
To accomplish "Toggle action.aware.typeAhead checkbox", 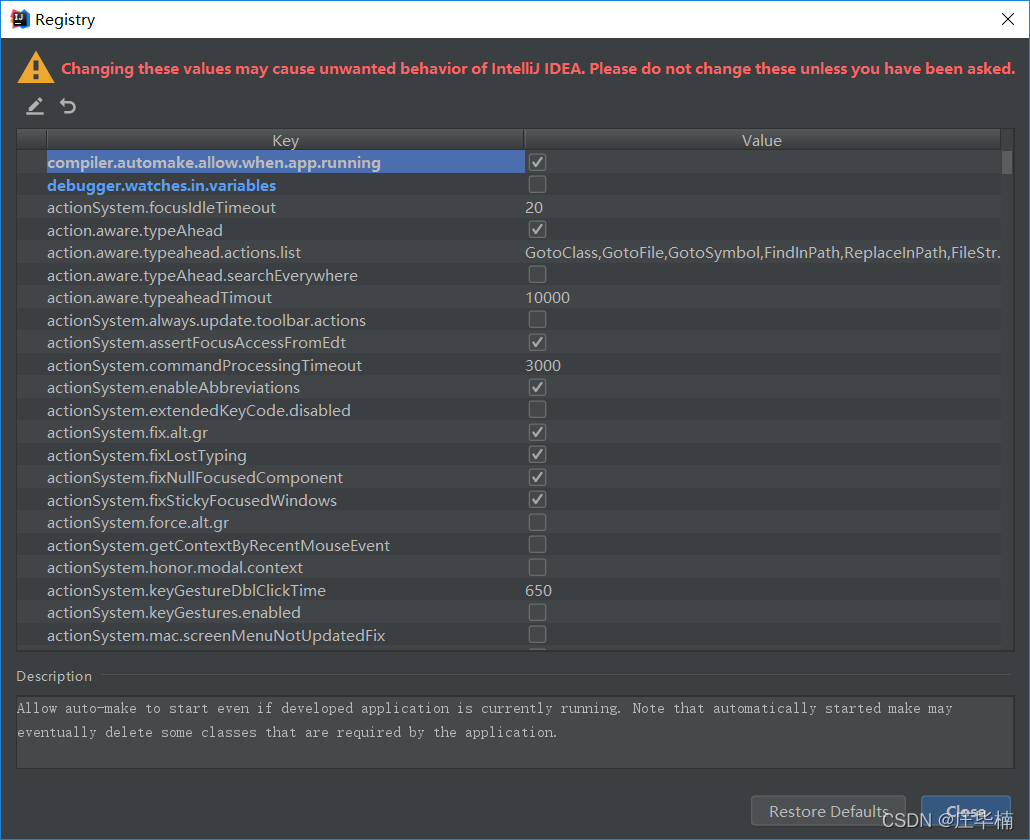I will 537,229.
